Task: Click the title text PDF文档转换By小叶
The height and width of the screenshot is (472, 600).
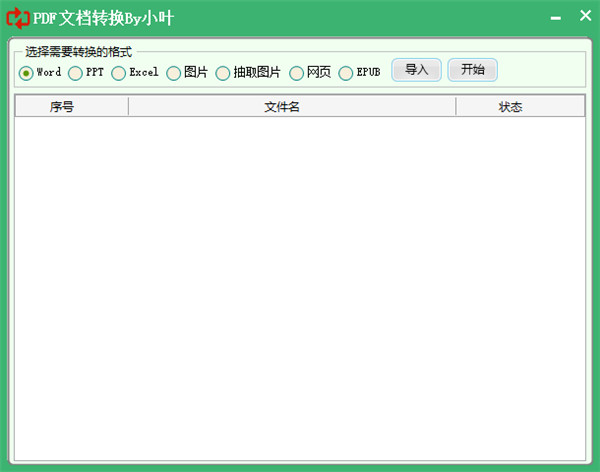Action: 103,18
